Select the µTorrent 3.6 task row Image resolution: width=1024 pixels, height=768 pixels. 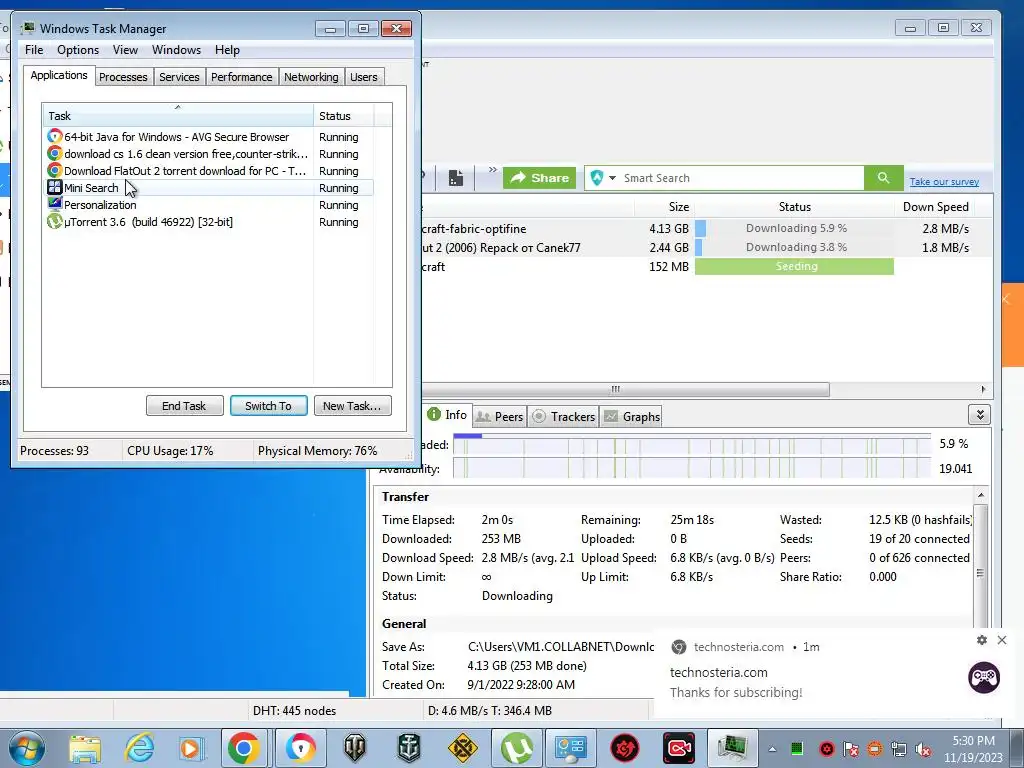tap(209, 222)
